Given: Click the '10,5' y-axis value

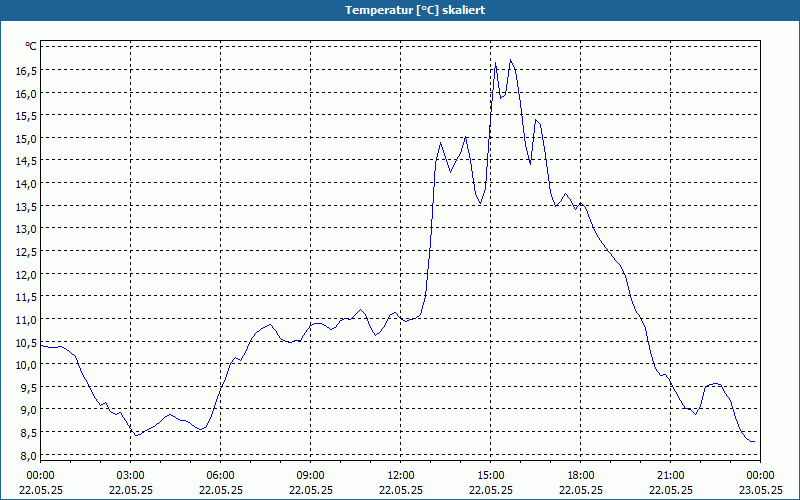Looking at the screenshot, I should pos(26,342).
